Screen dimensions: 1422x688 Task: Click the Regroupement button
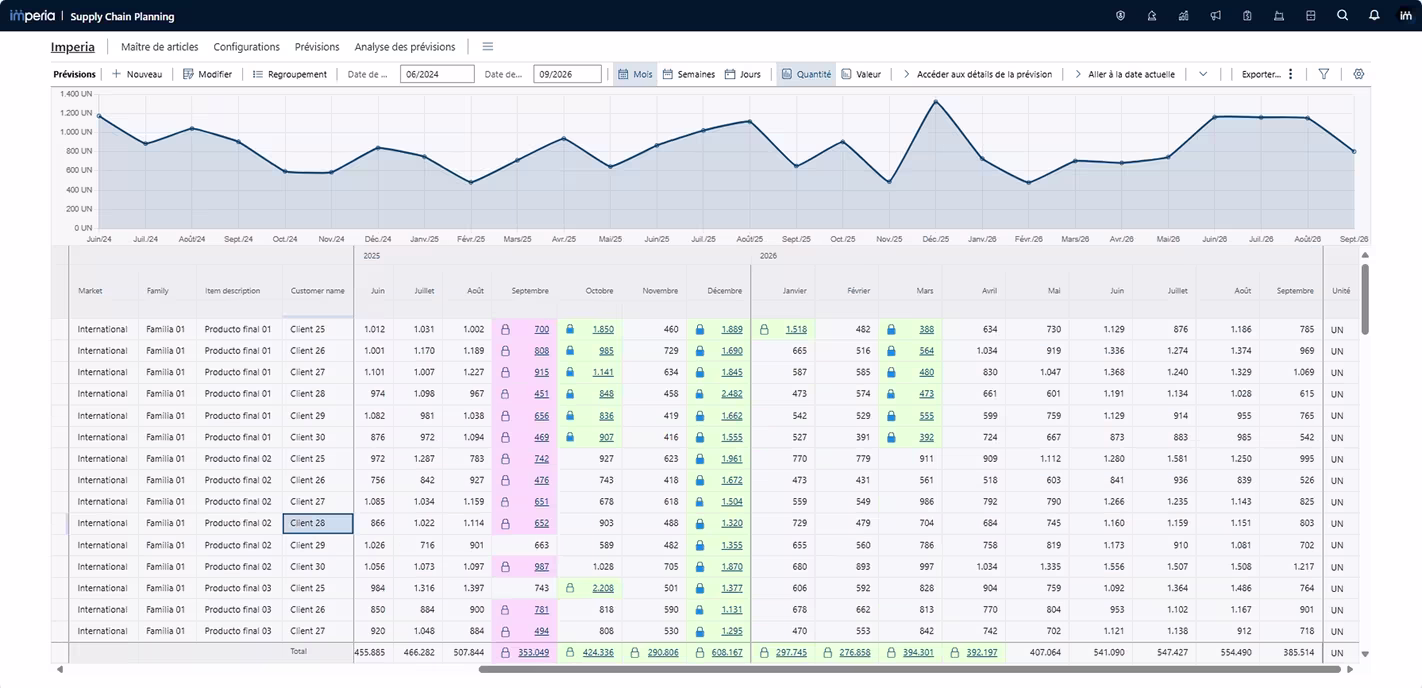click(x=289, y=74)
